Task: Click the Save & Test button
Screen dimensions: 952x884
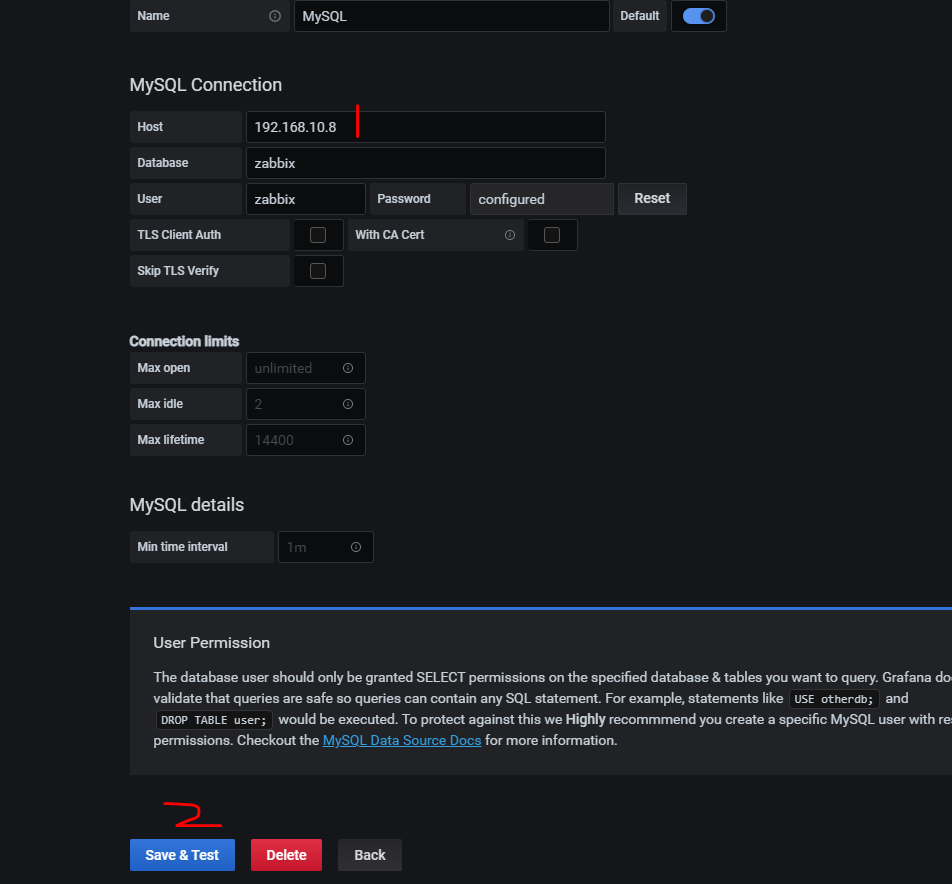Action: pyautogui.click(x=182, y=855)
